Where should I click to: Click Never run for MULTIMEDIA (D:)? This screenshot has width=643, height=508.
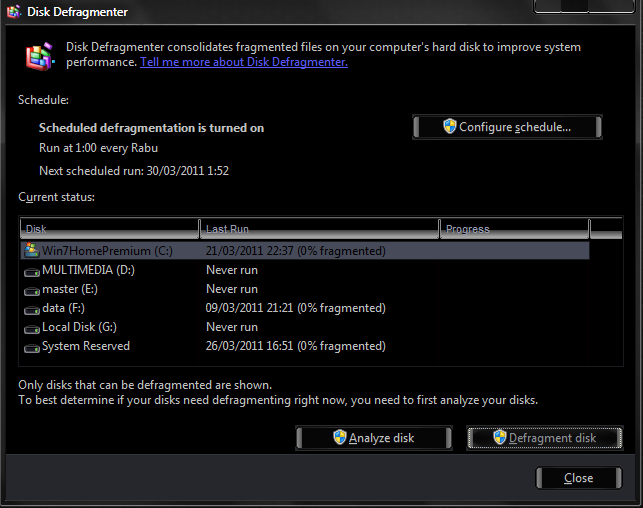point(232,270)
